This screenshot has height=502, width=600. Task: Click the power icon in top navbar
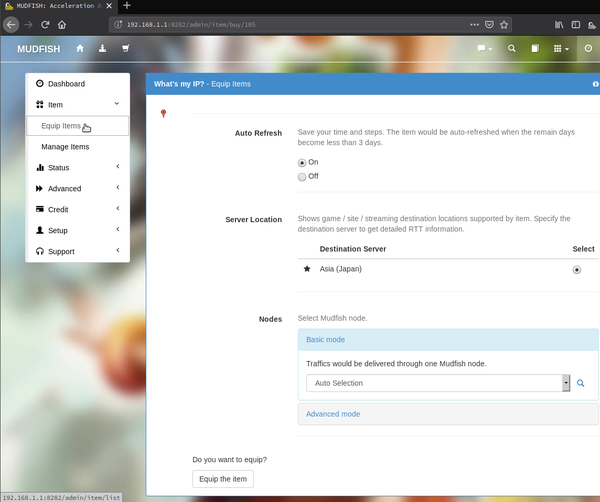click(x=588, y=48)
